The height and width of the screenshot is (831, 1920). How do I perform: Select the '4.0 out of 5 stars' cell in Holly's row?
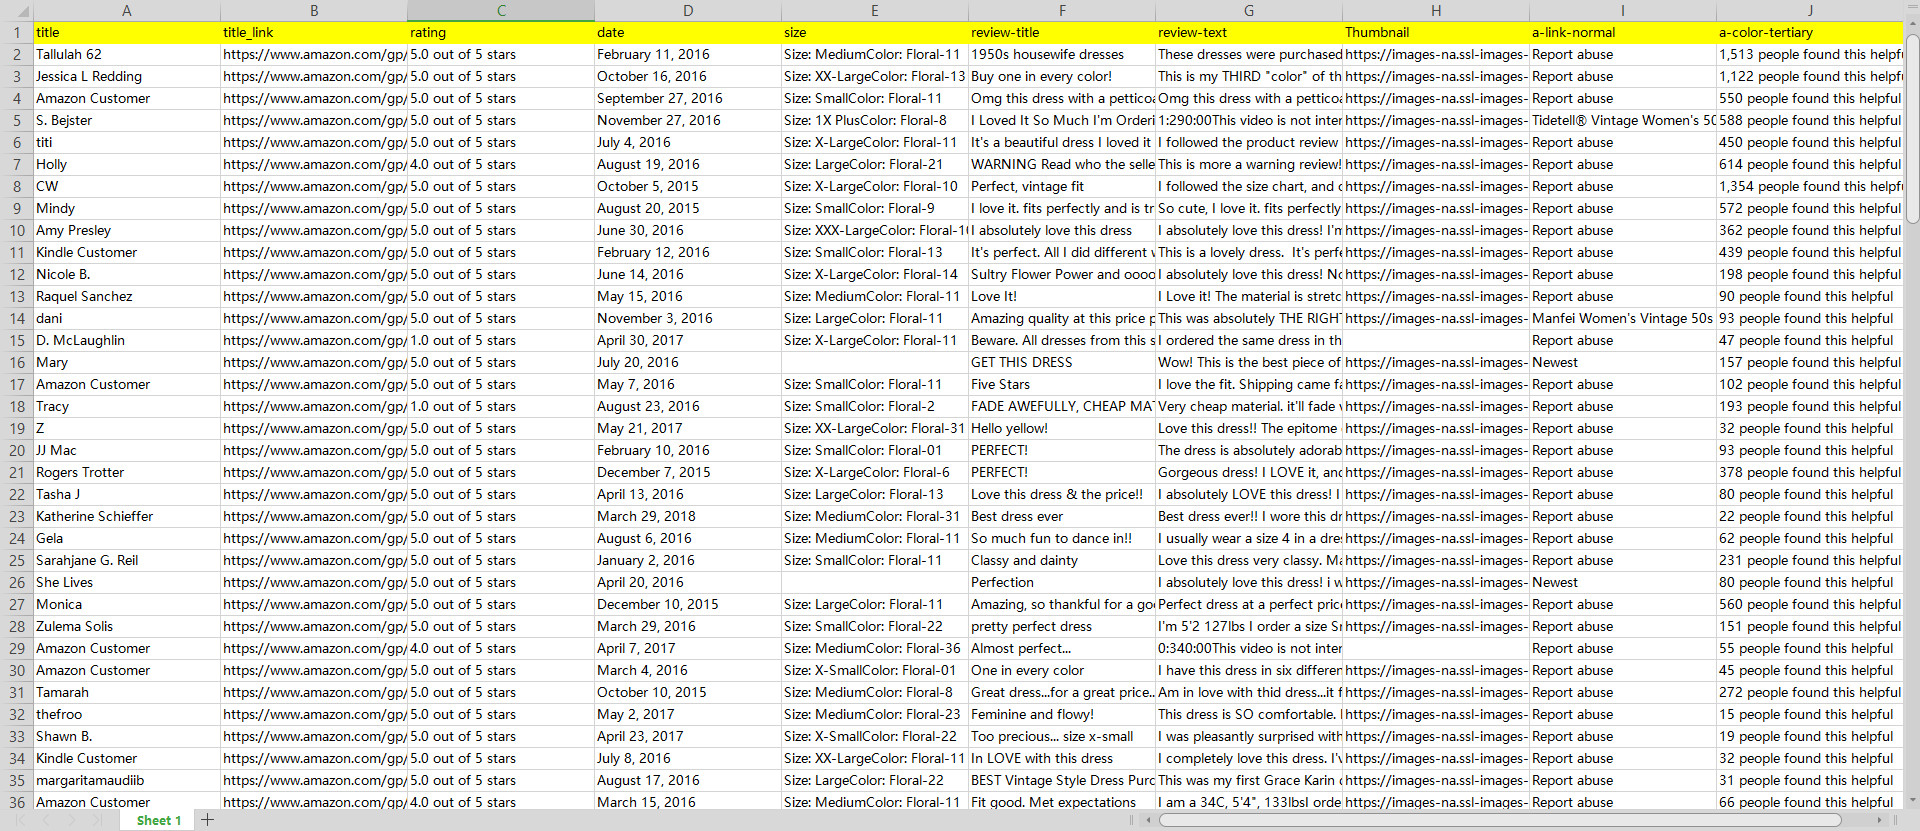(501, 164)
